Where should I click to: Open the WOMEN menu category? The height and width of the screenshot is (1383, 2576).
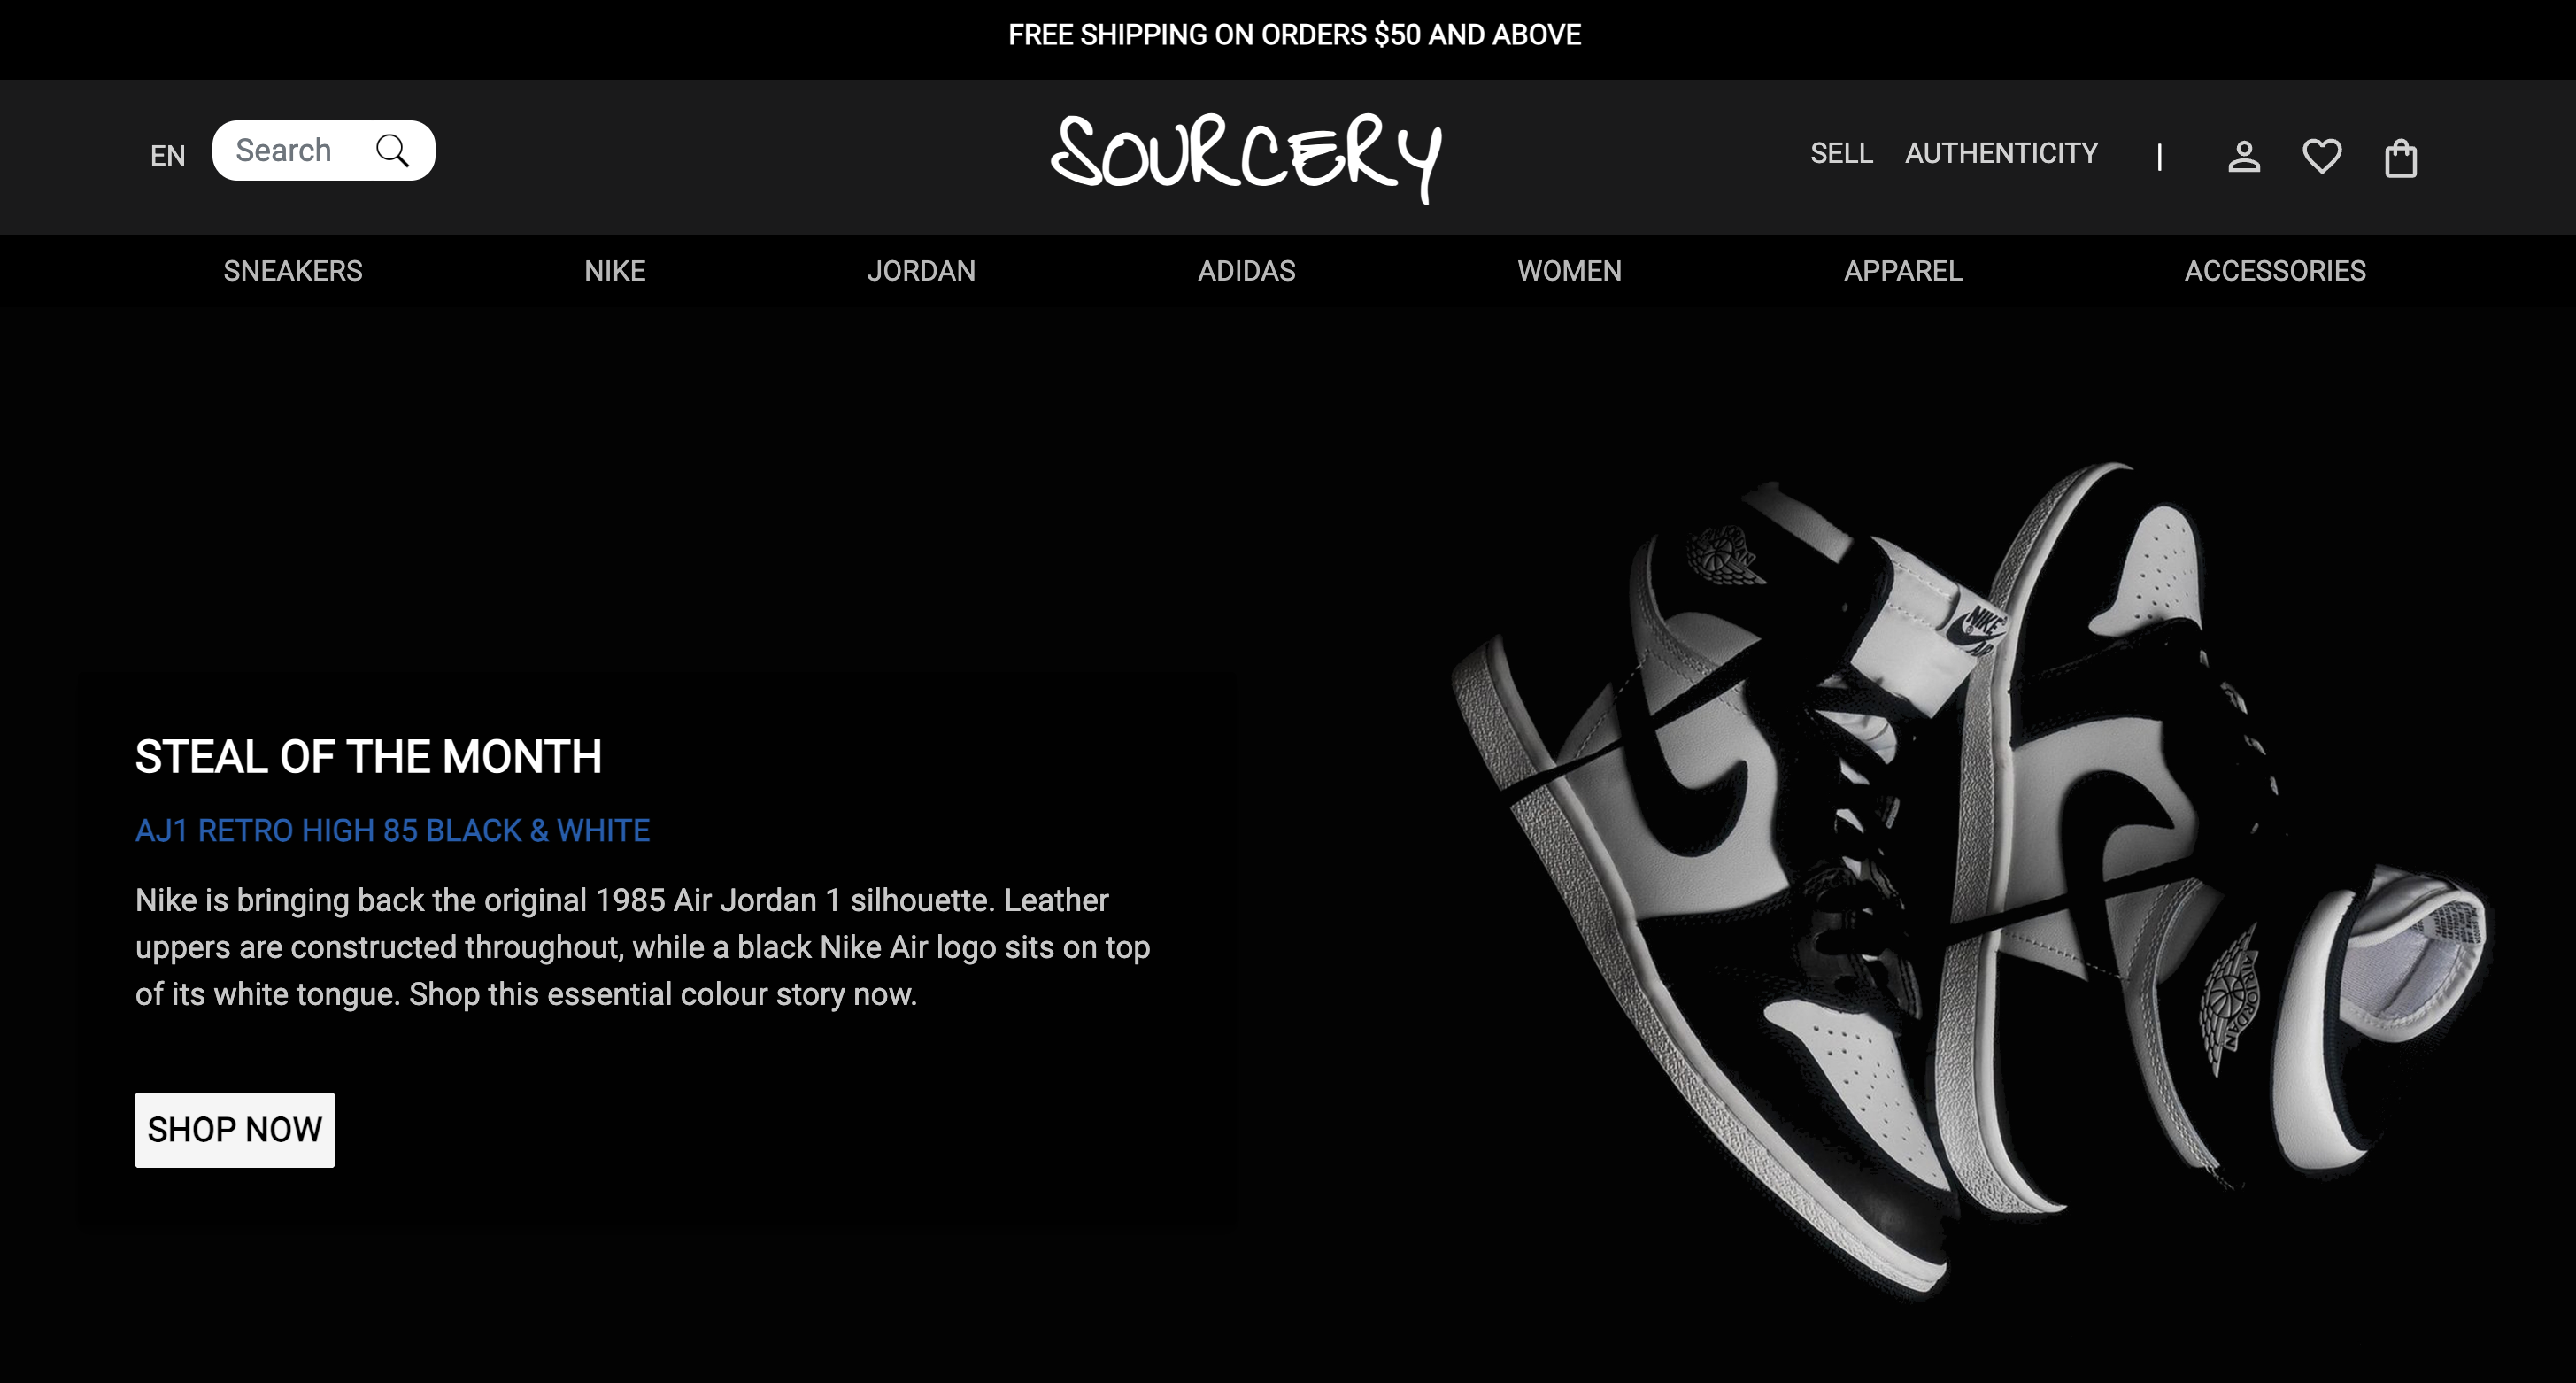1569,271
